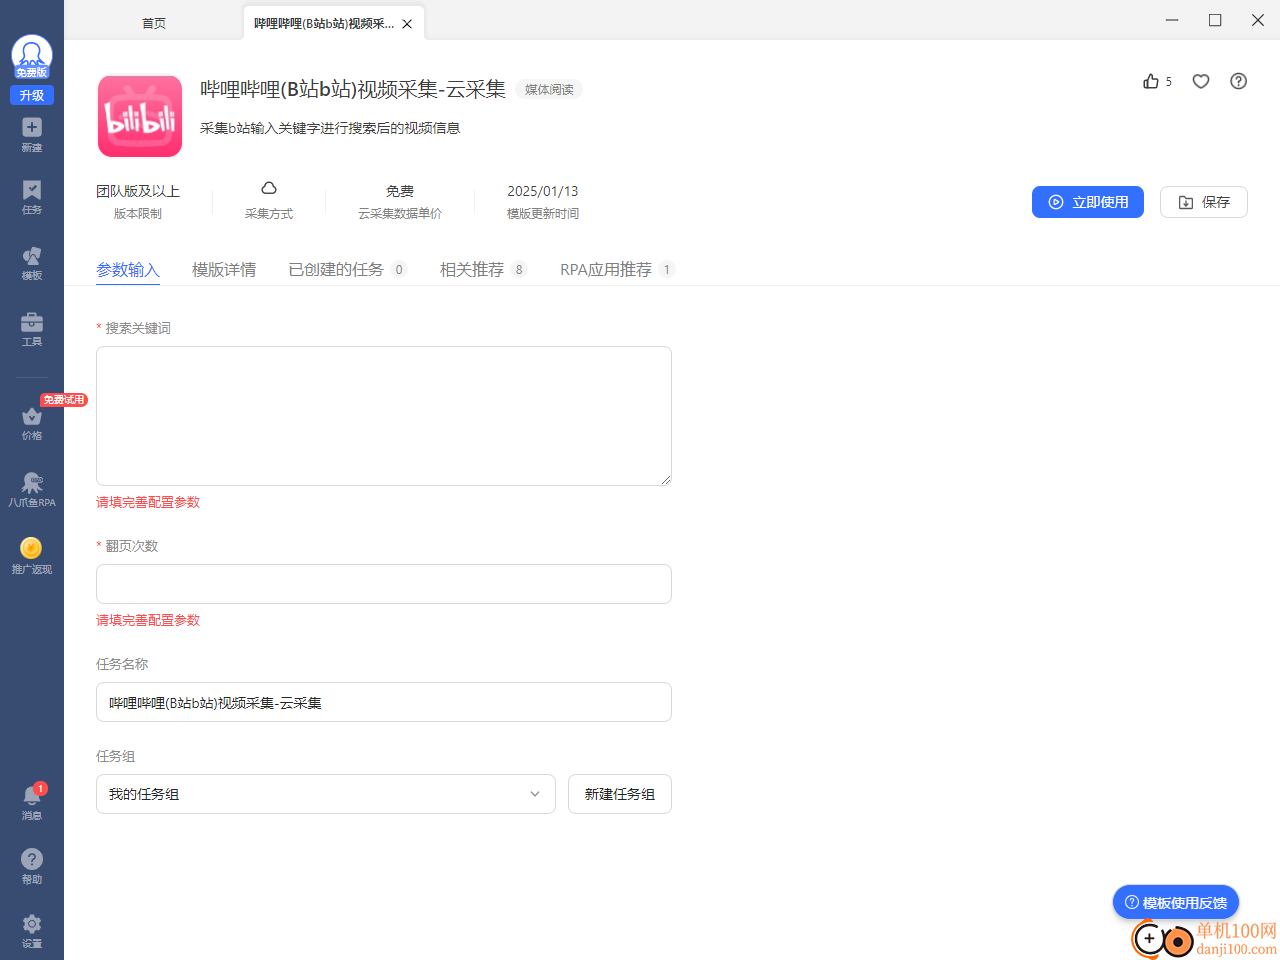Click the 团队版及以上 version text
The height and width of the screenshot is (960, 1280).
138,191
